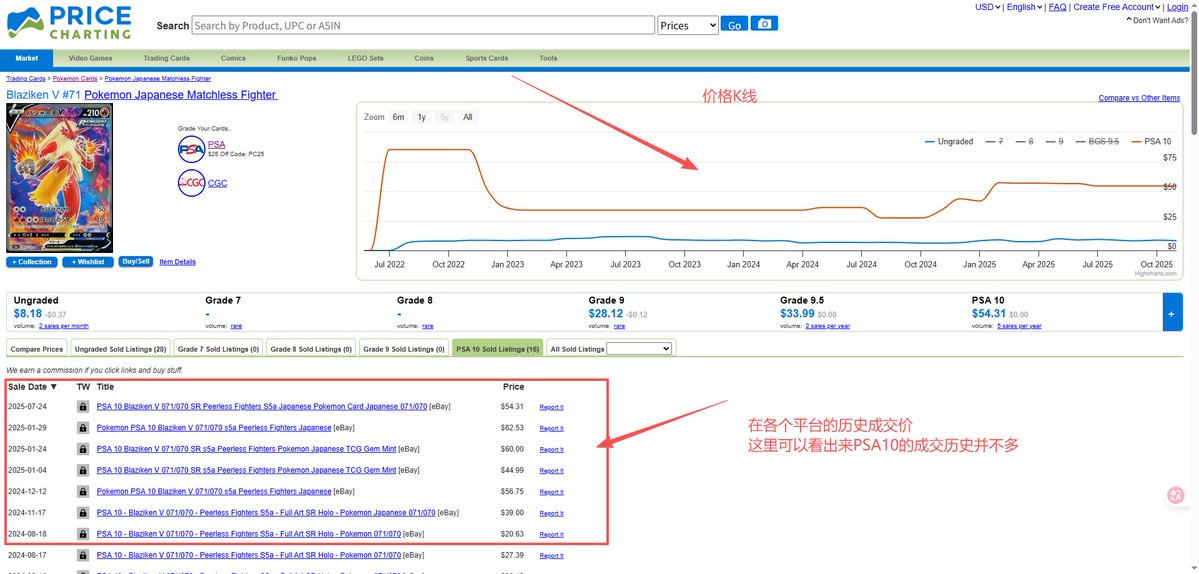The height and width of the screenshot is (574, 1199).
Task: Click the + Collection button
Action: (x=32, y=261)
